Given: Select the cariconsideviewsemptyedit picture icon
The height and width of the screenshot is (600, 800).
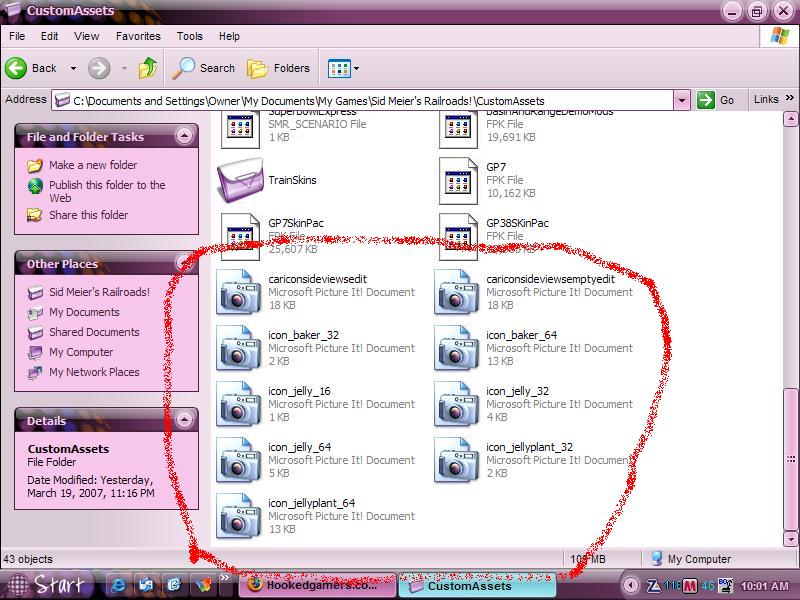Looking at the screenshot, I should 457,292.
